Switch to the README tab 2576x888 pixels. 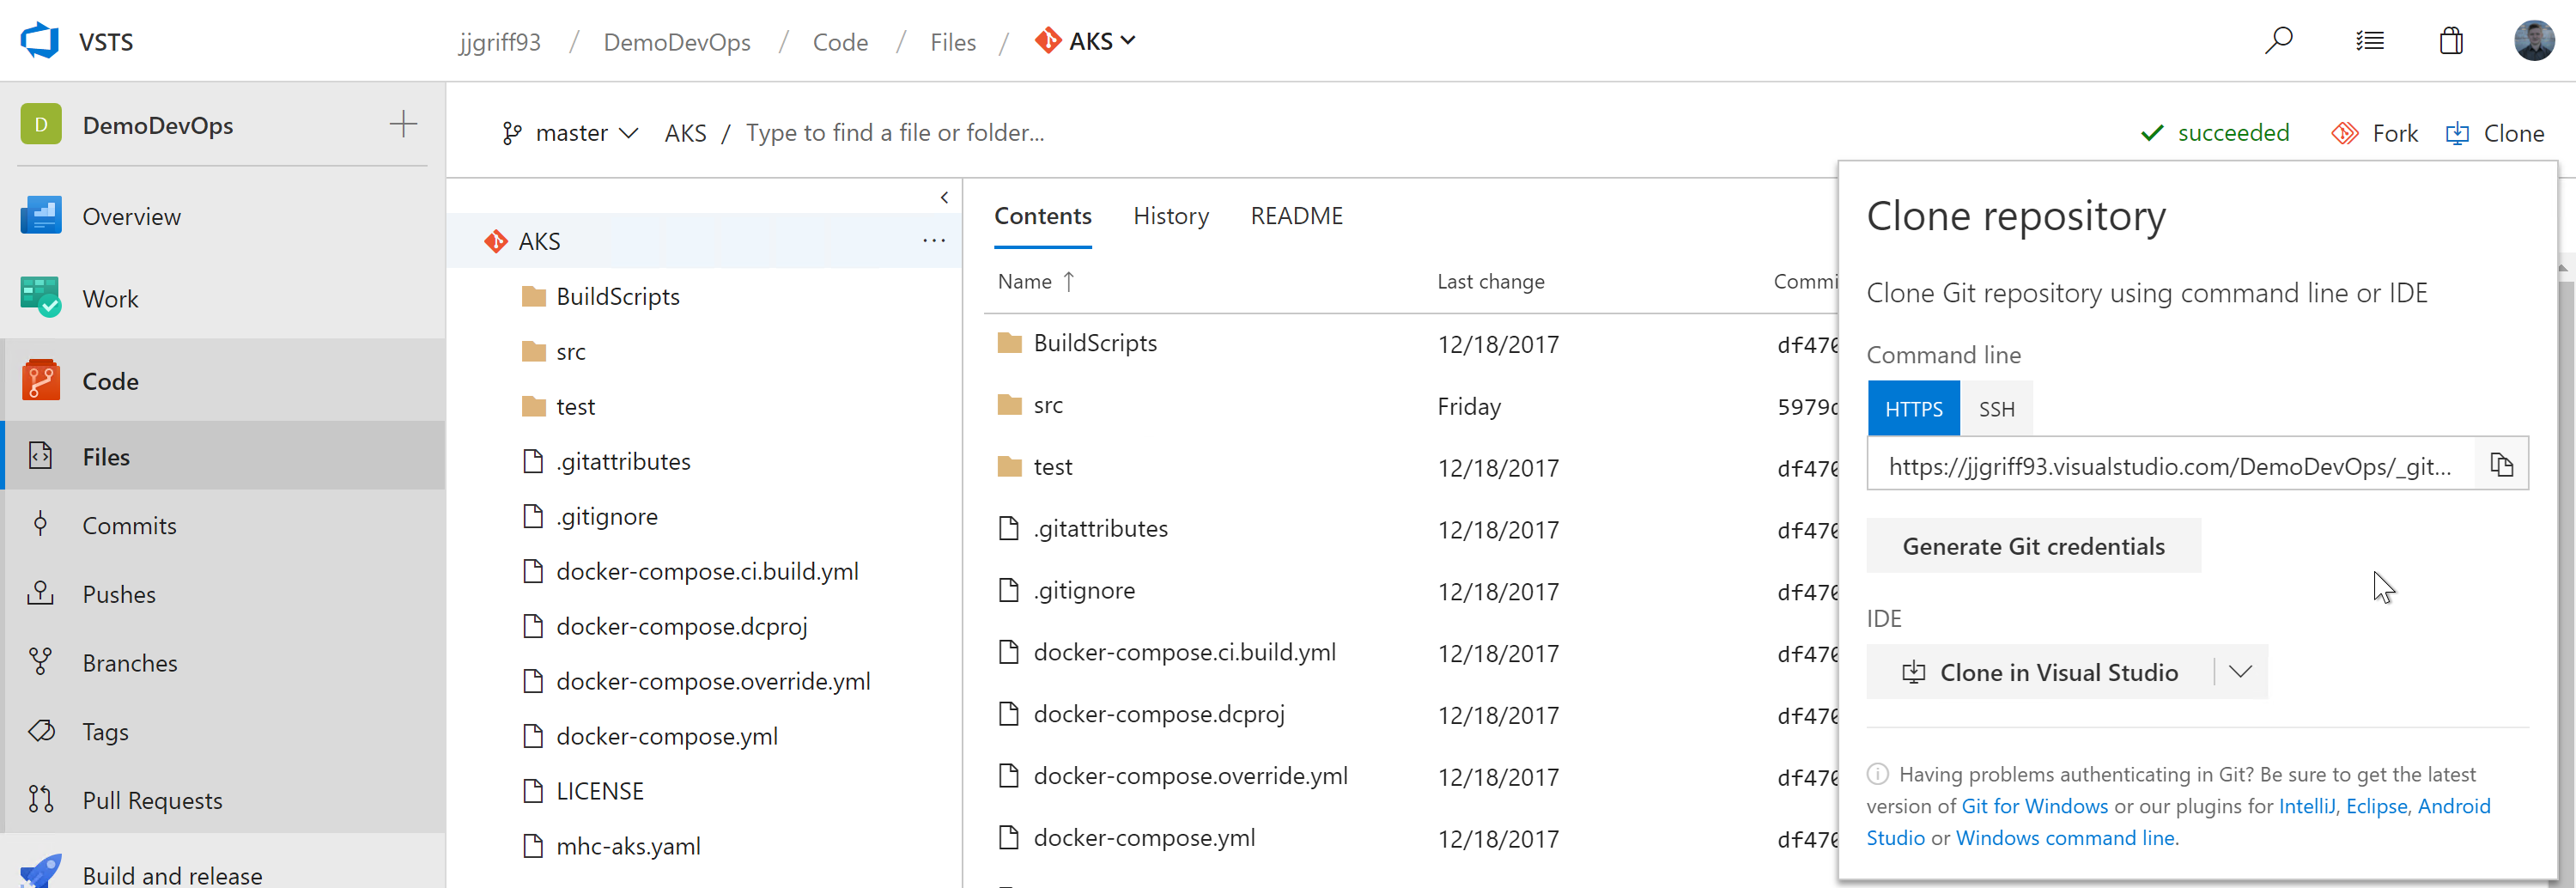(x=1296, y=216)
